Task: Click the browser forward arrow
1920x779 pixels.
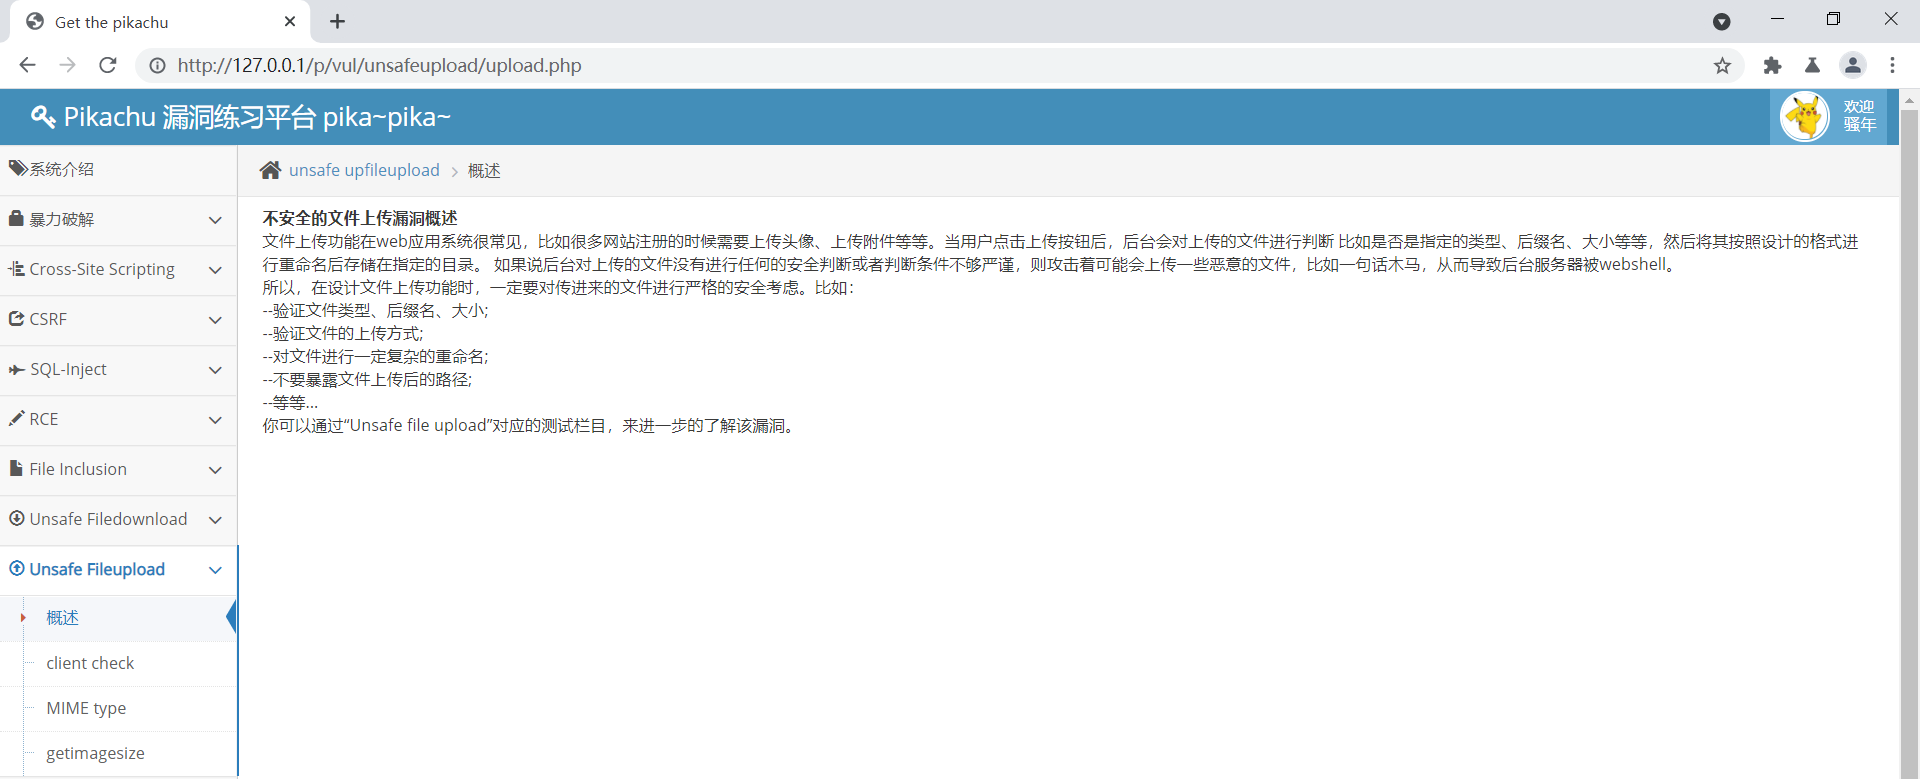Action: (67, 65)
